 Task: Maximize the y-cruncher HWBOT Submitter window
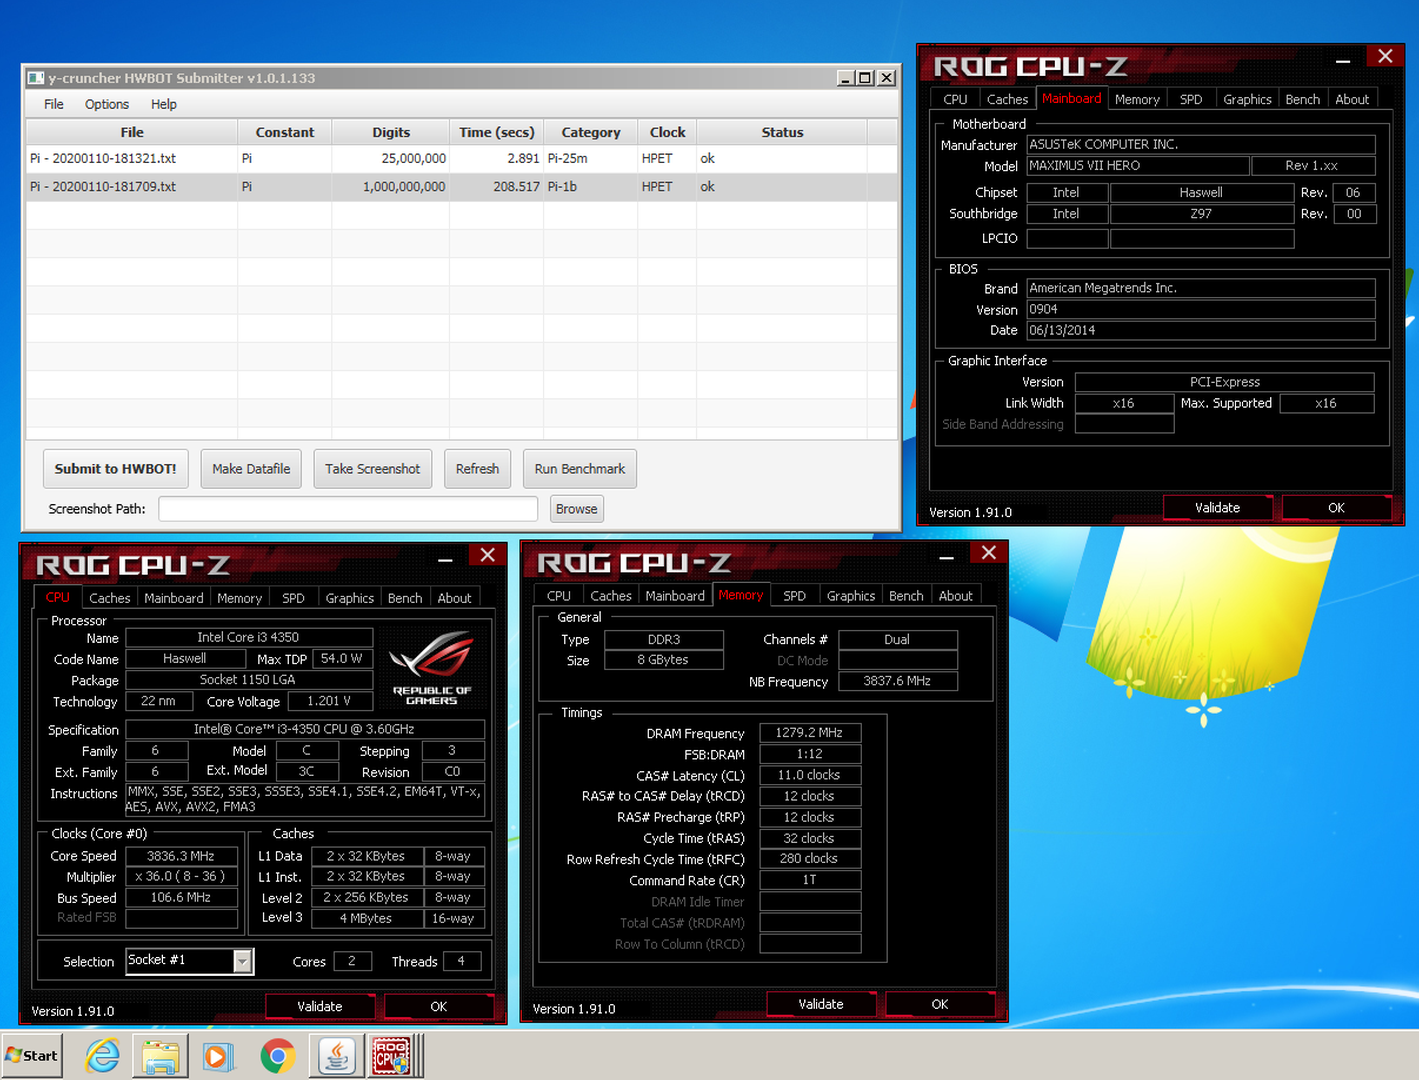coord(866,78)
